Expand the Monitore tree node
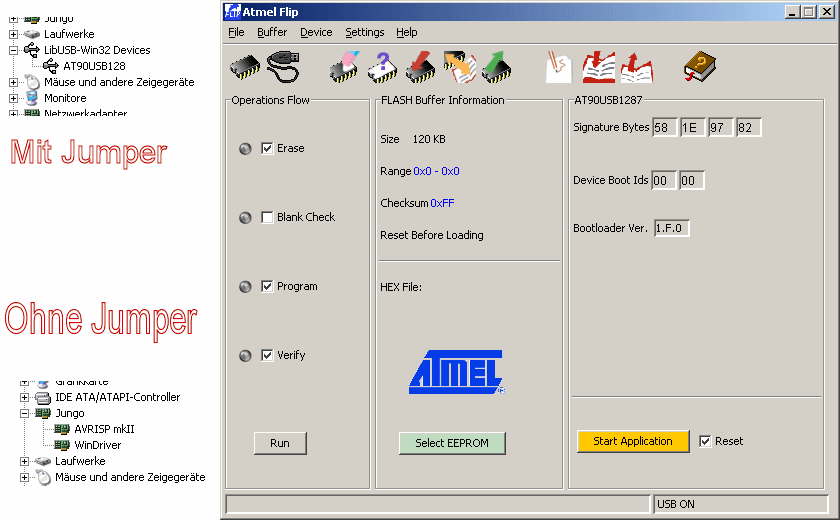Viewport: 840px width, 520px height. [13, 99]
